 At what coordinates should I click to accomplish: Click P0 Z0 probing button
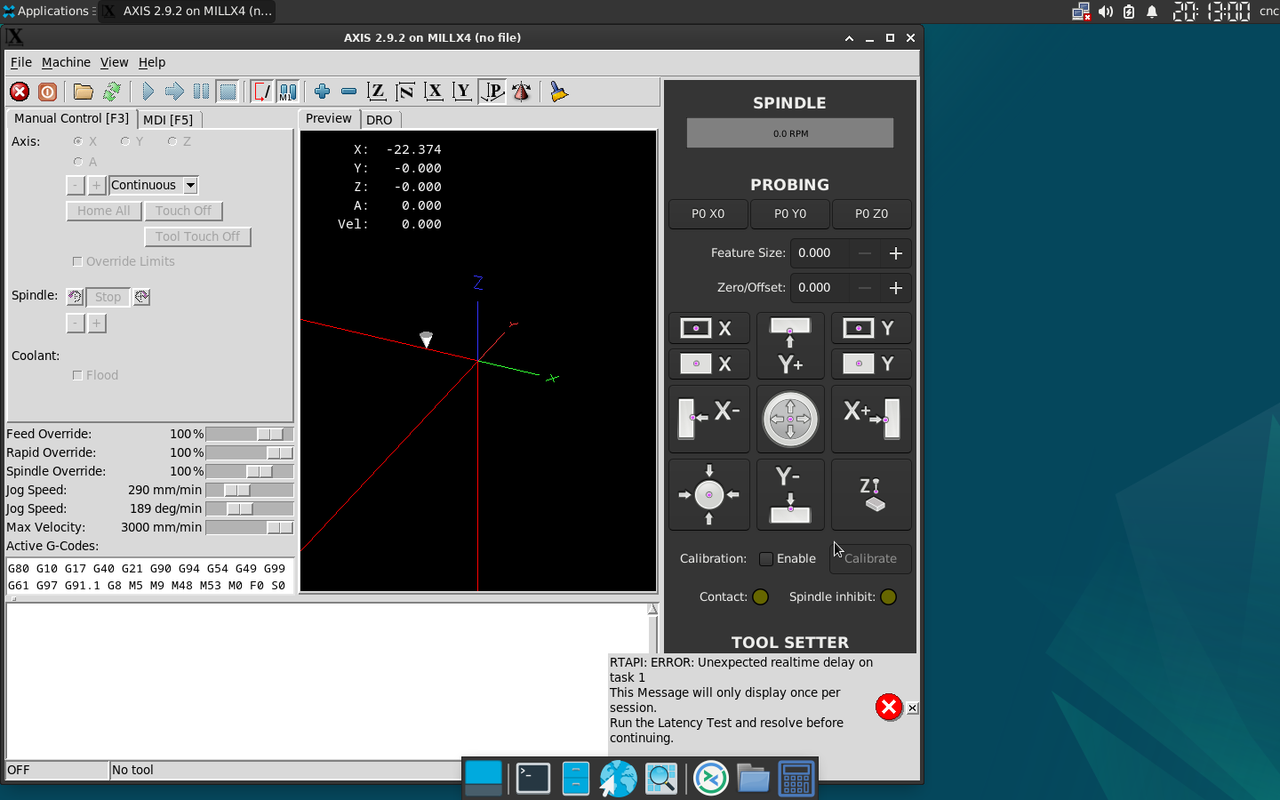[871, 214]
